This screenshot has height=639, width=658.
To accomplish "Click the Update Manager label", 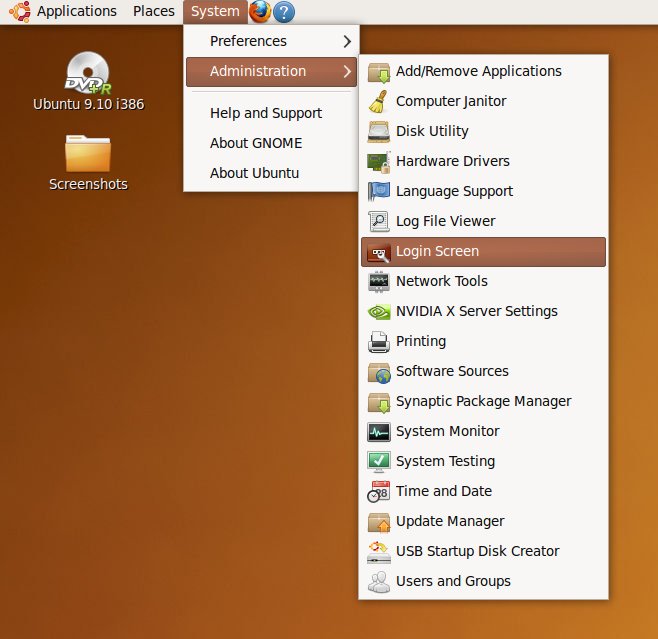I will (450, 522).
